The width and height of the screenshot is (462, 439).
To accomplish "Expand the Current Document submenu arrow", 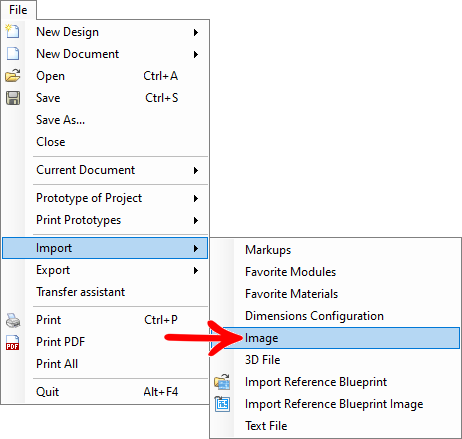I will tap(196, 170).
